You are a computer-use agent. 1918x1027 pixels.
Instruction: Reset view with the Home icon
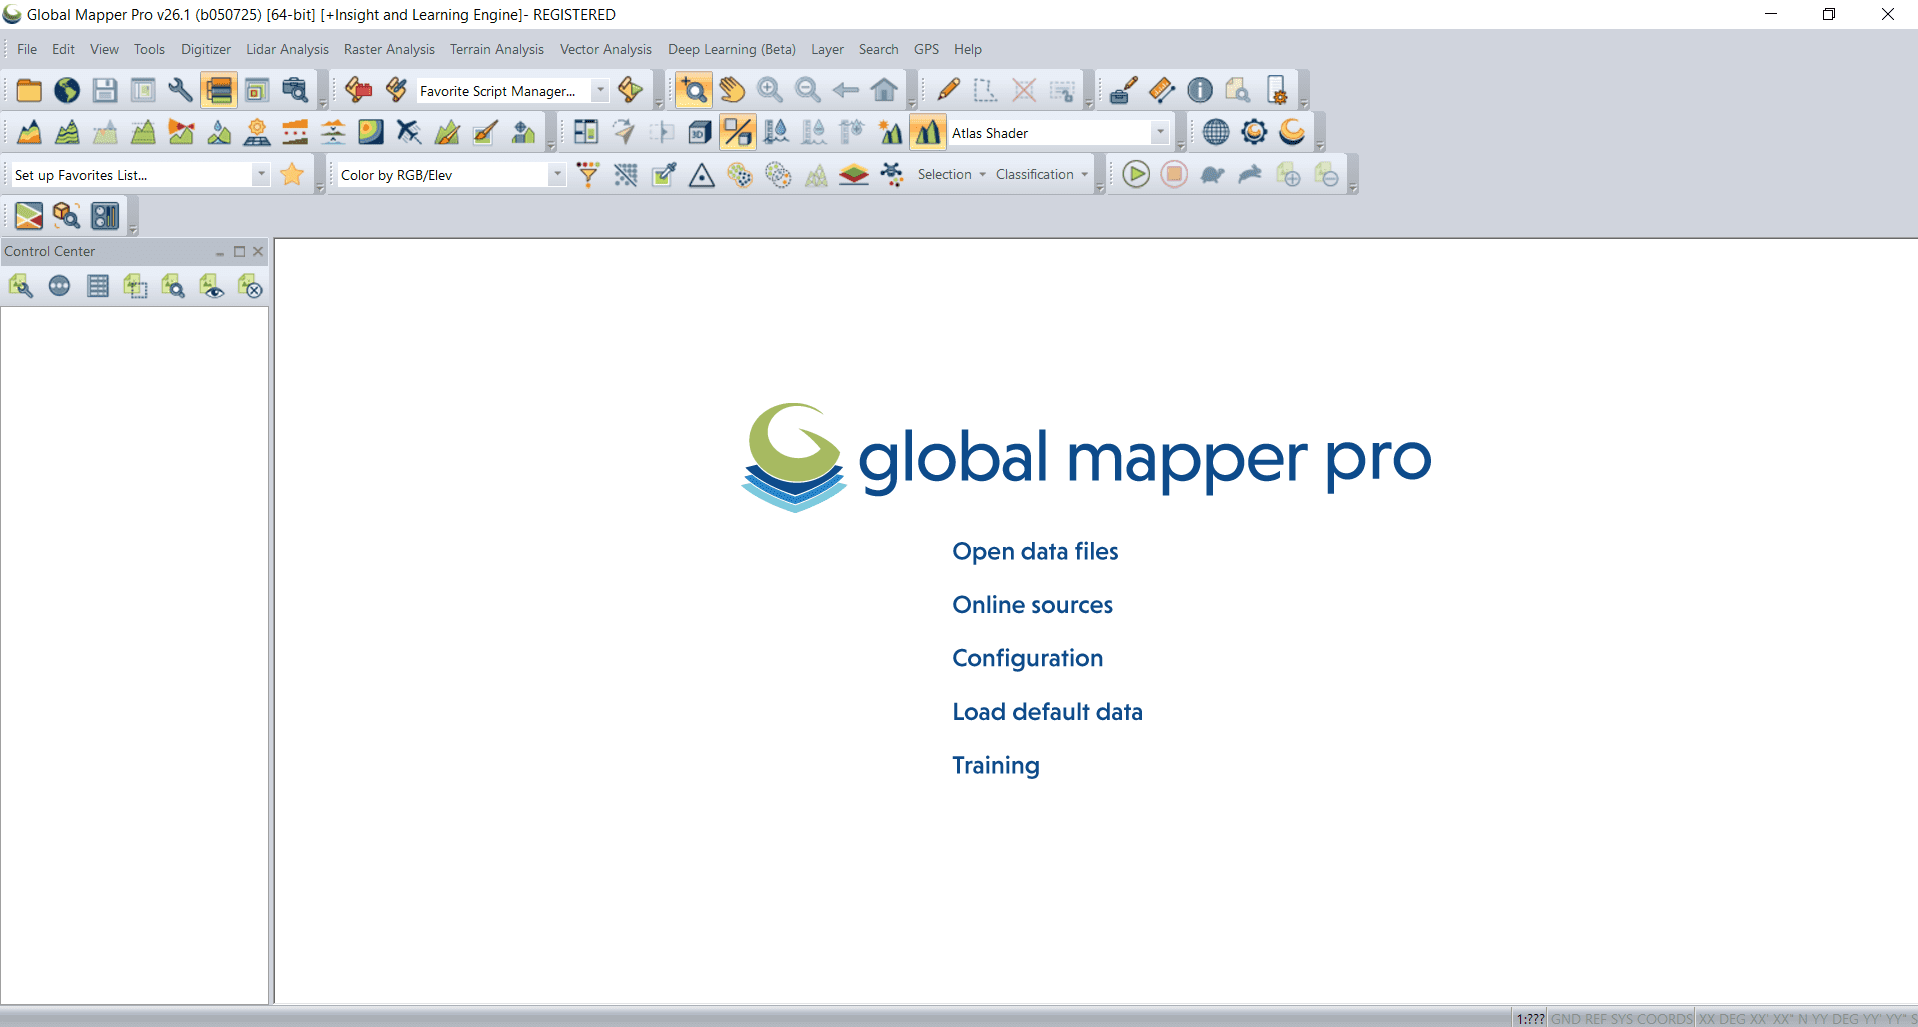coord(884,90)
